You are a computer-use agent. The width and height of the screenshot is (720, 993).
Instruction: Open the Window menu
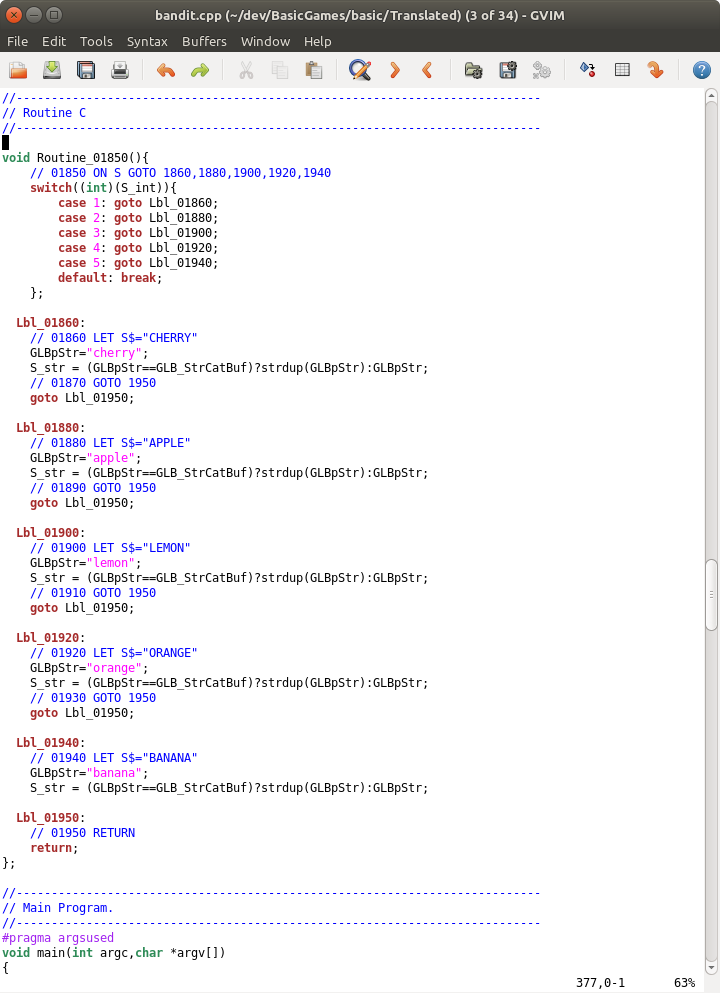pyautogui.click(x=265, y=41)
